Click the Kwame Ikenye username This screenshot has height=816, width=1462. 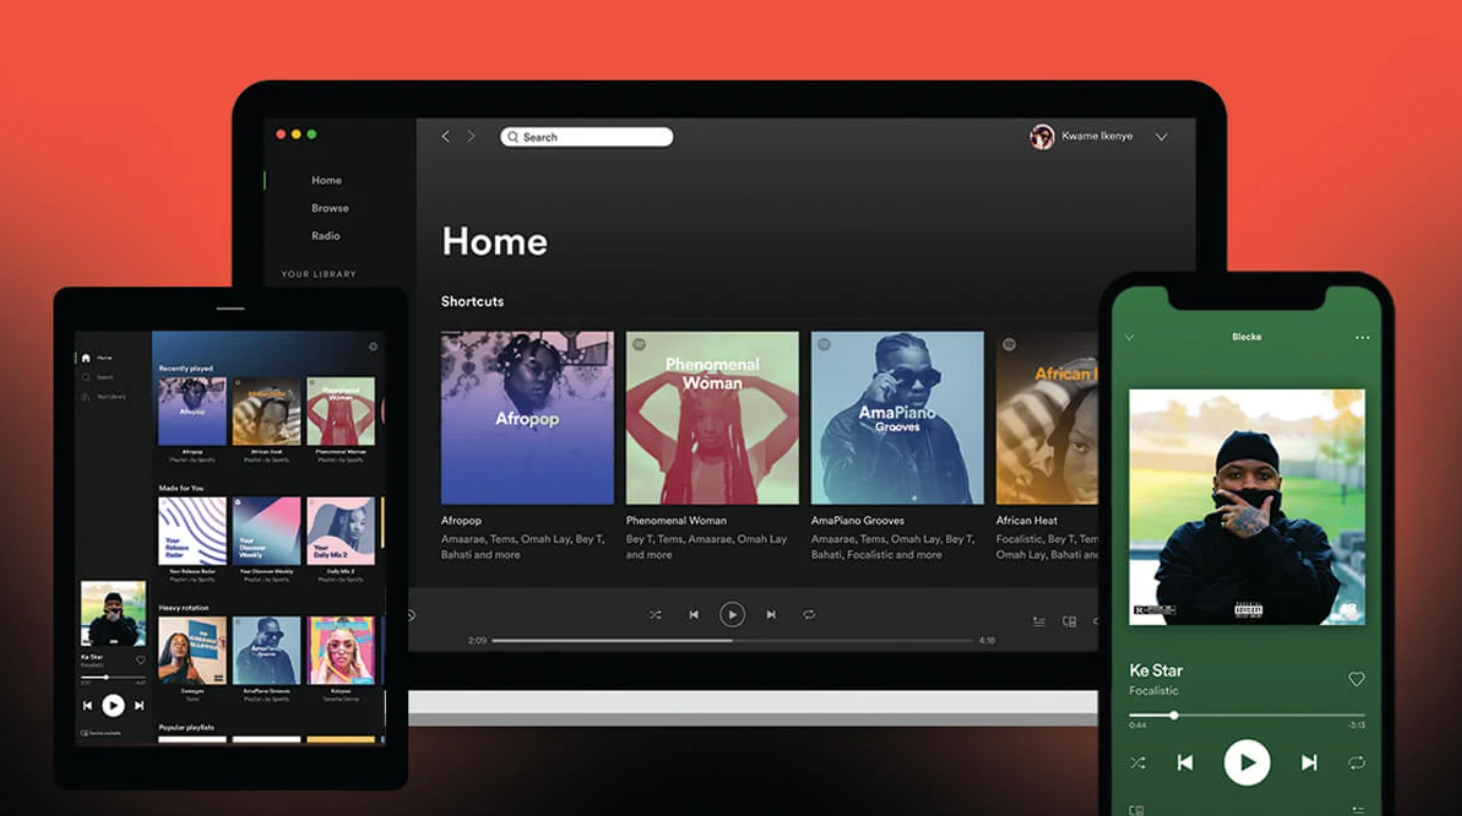point(1097,136)
